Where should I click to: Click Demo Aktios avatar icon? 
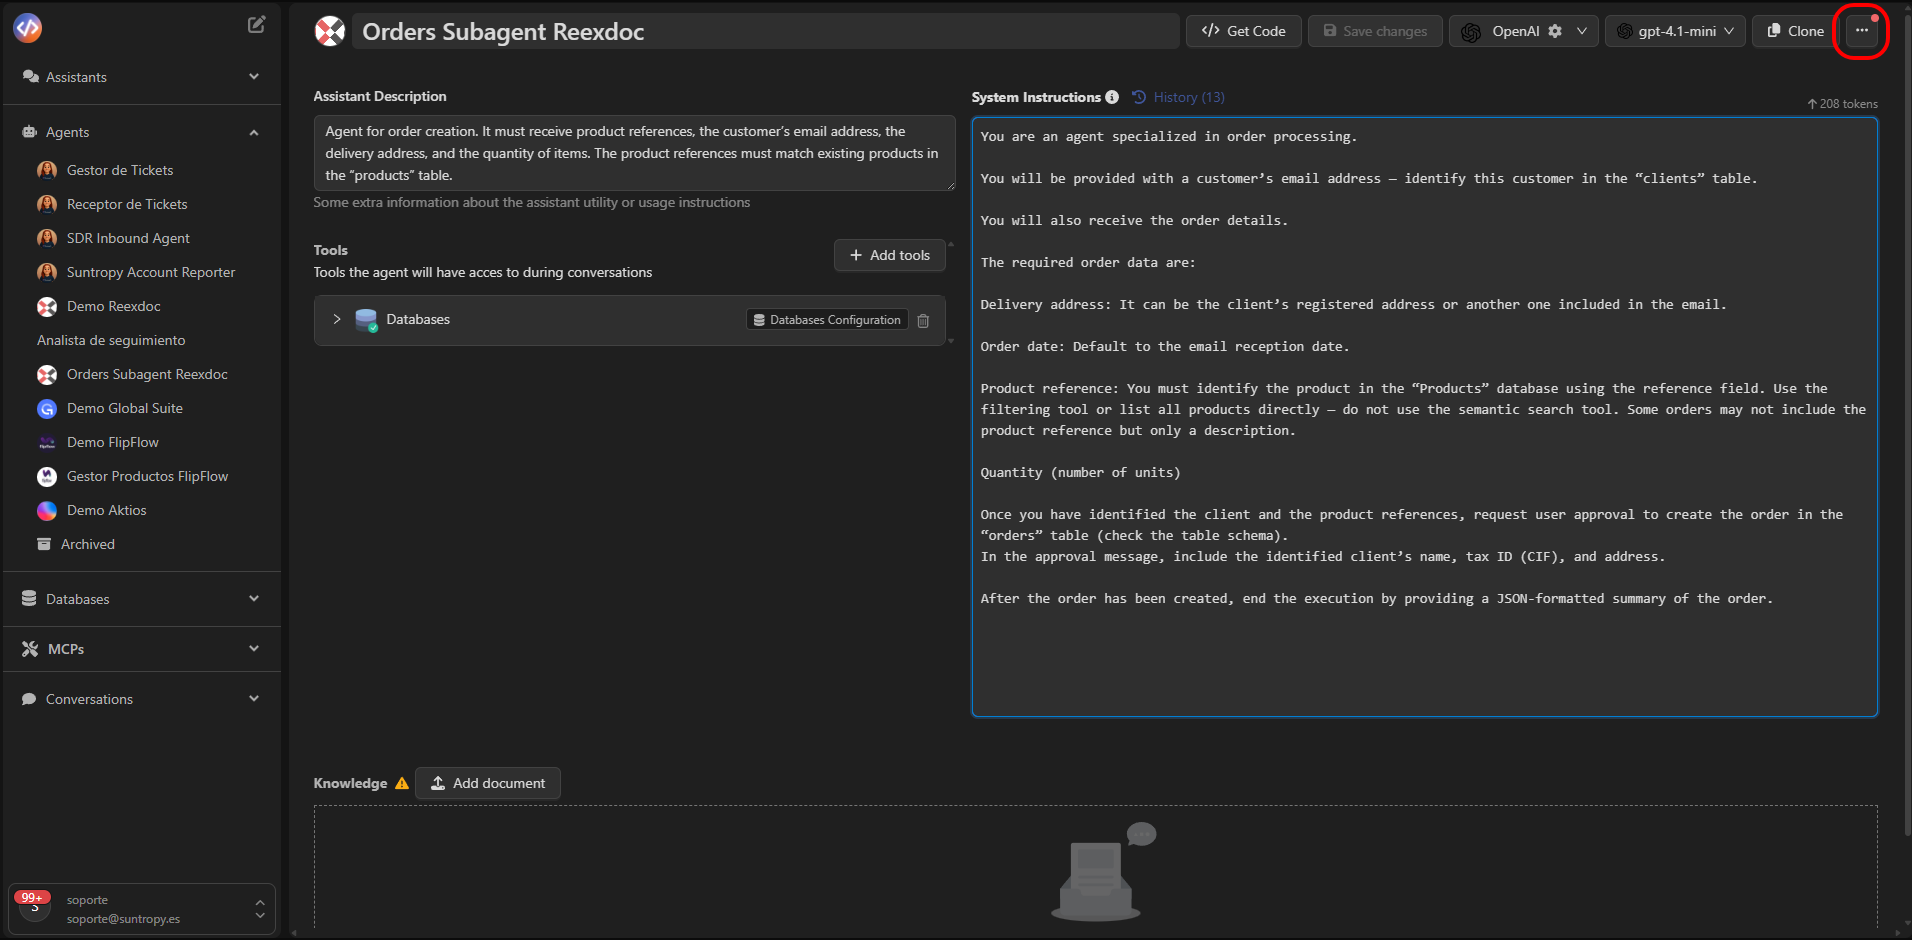47,510
